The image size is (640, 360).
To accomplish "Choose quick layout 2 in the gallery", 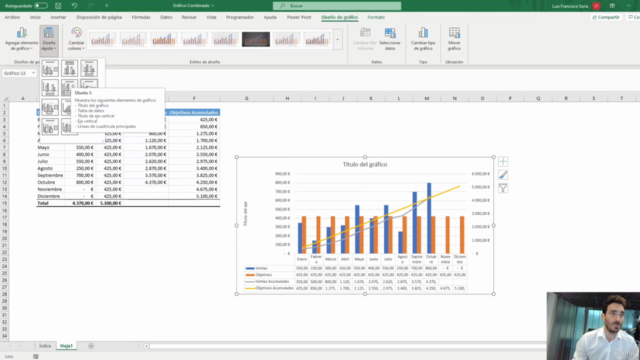I will click(69, 68).
